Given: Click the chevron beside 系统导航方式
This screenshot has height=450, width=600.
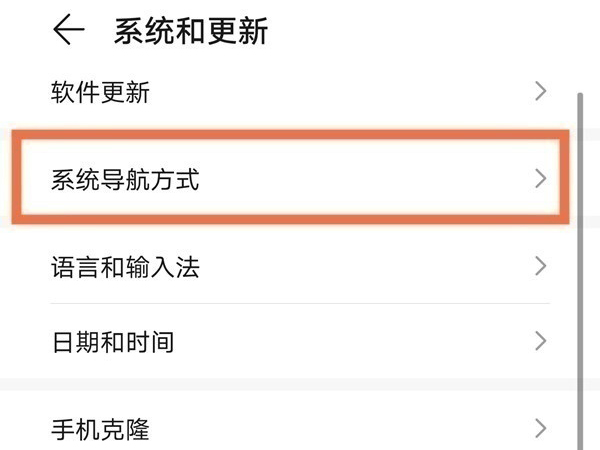Looking at the screenshot, I should tap(541, 179).
